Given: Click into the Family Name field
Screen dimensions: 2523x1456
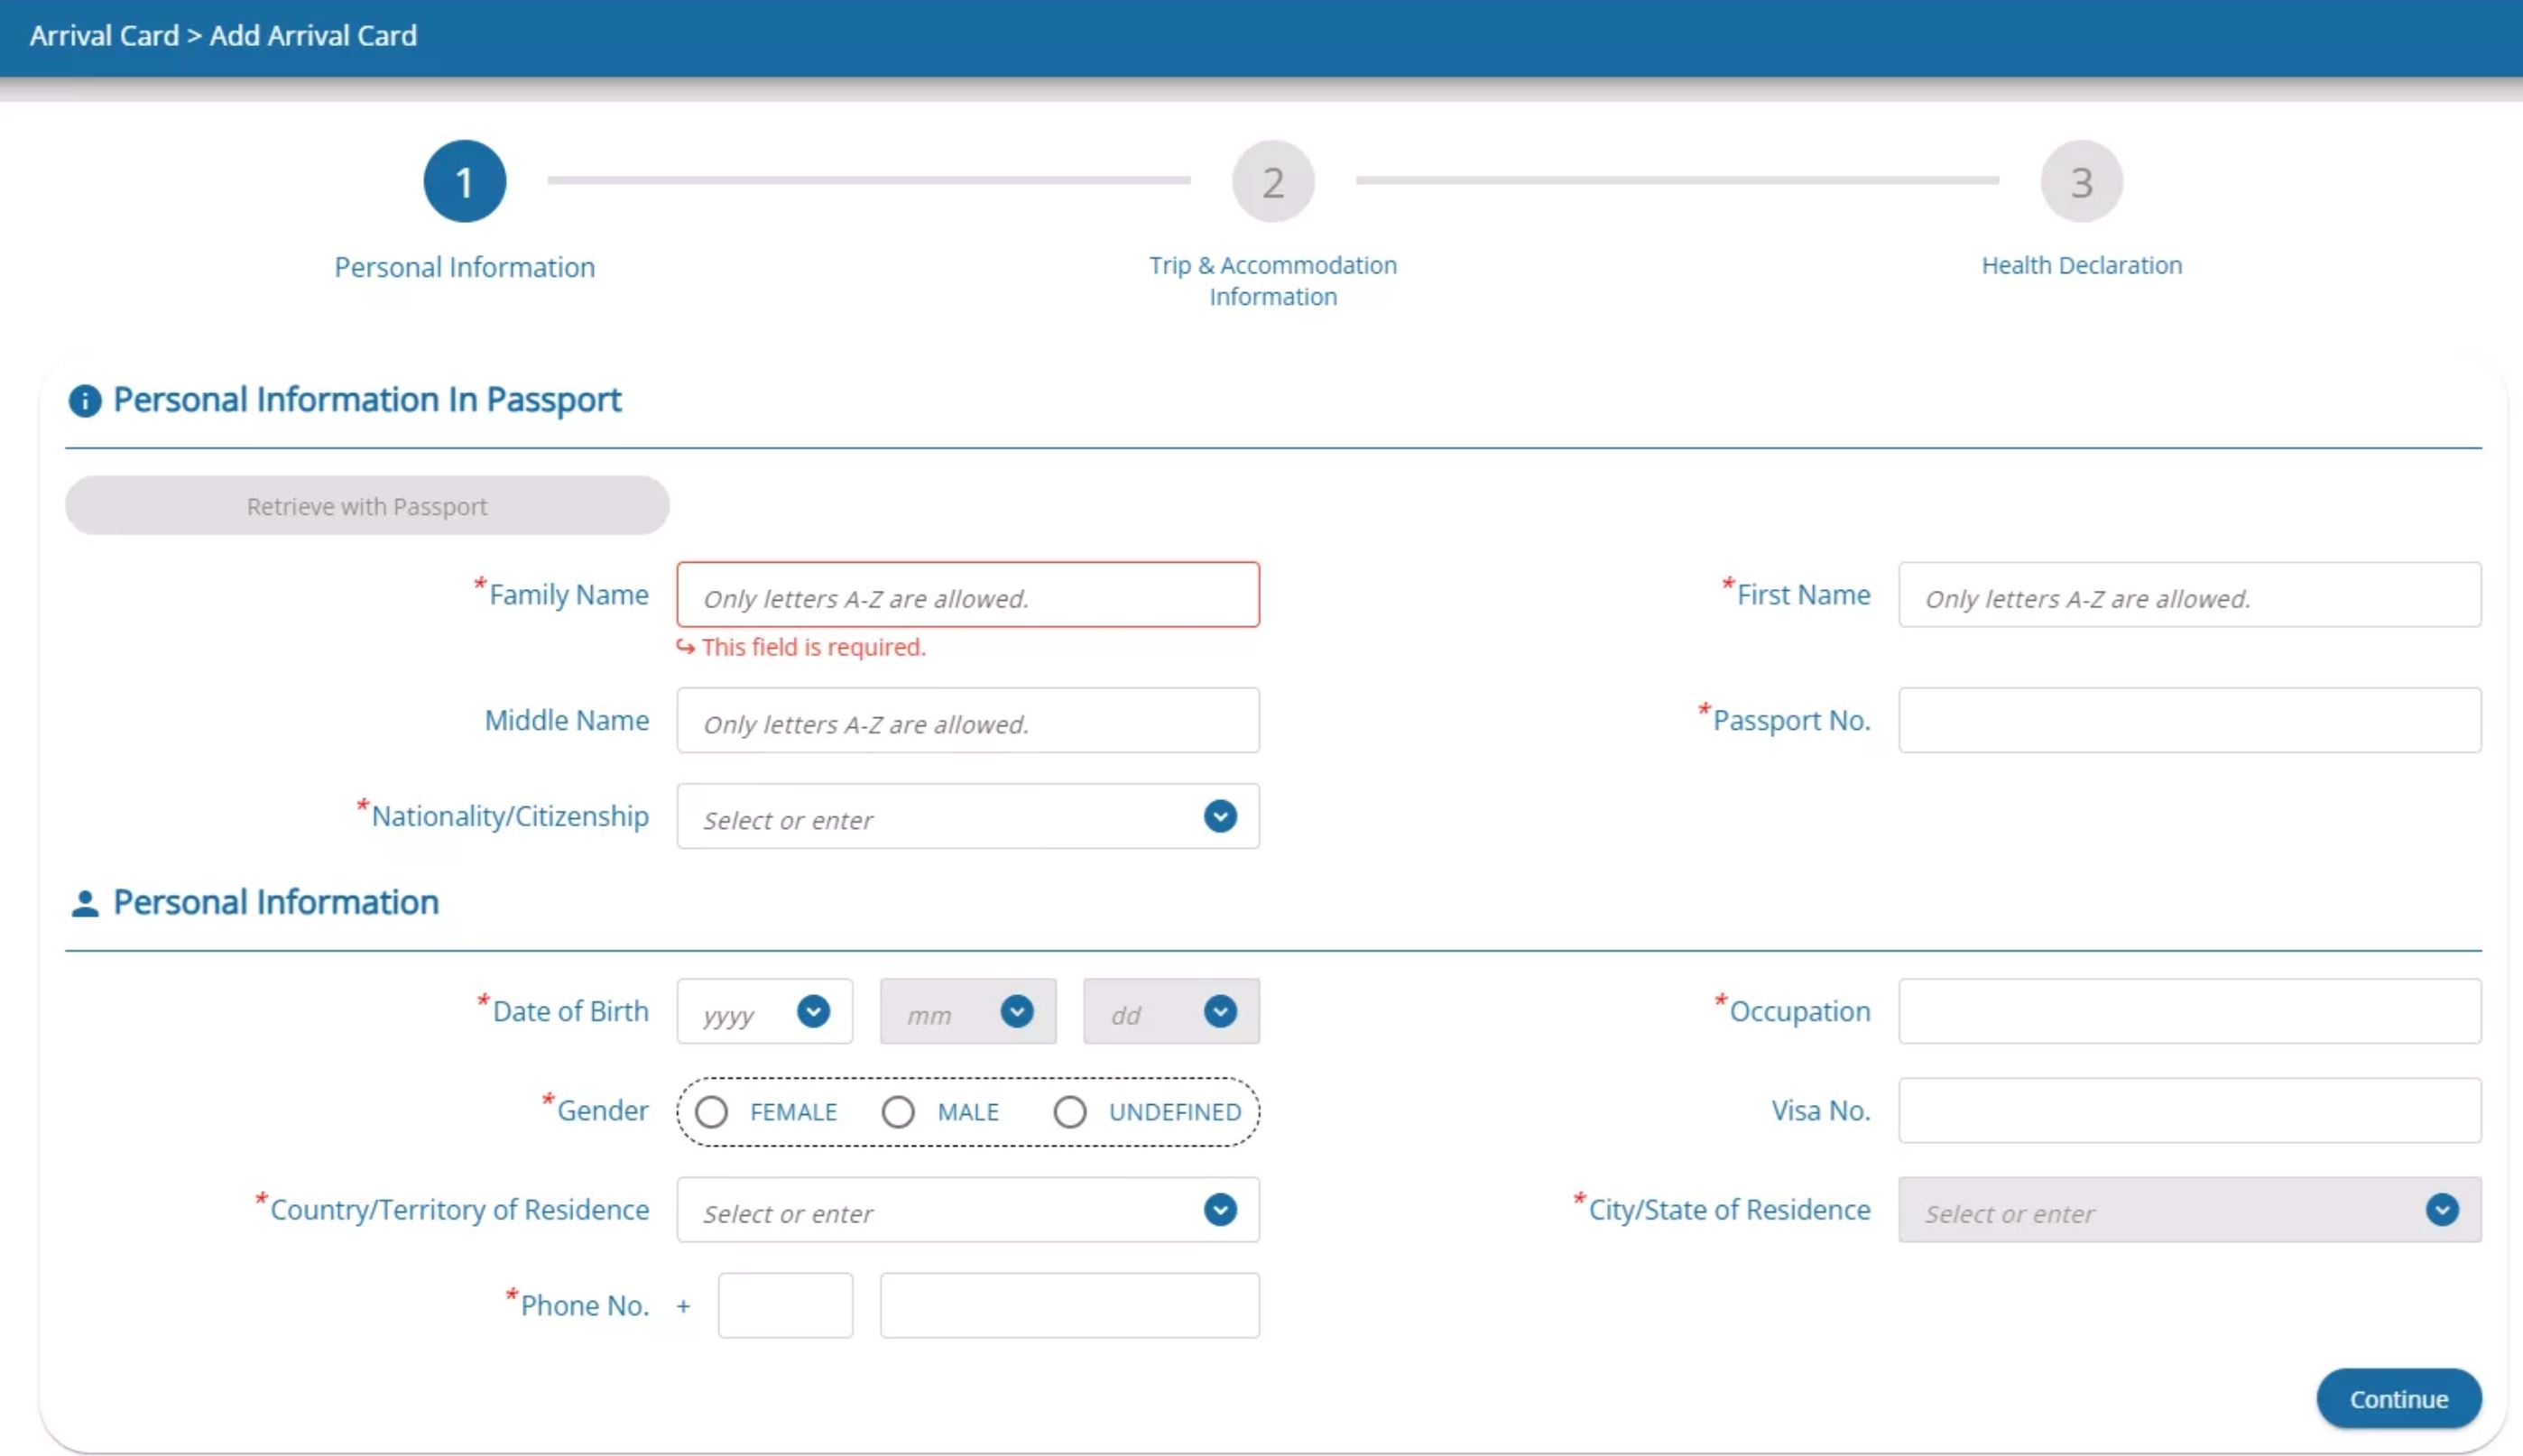Looking at the screenshot, I should click(x=967, y=595).
